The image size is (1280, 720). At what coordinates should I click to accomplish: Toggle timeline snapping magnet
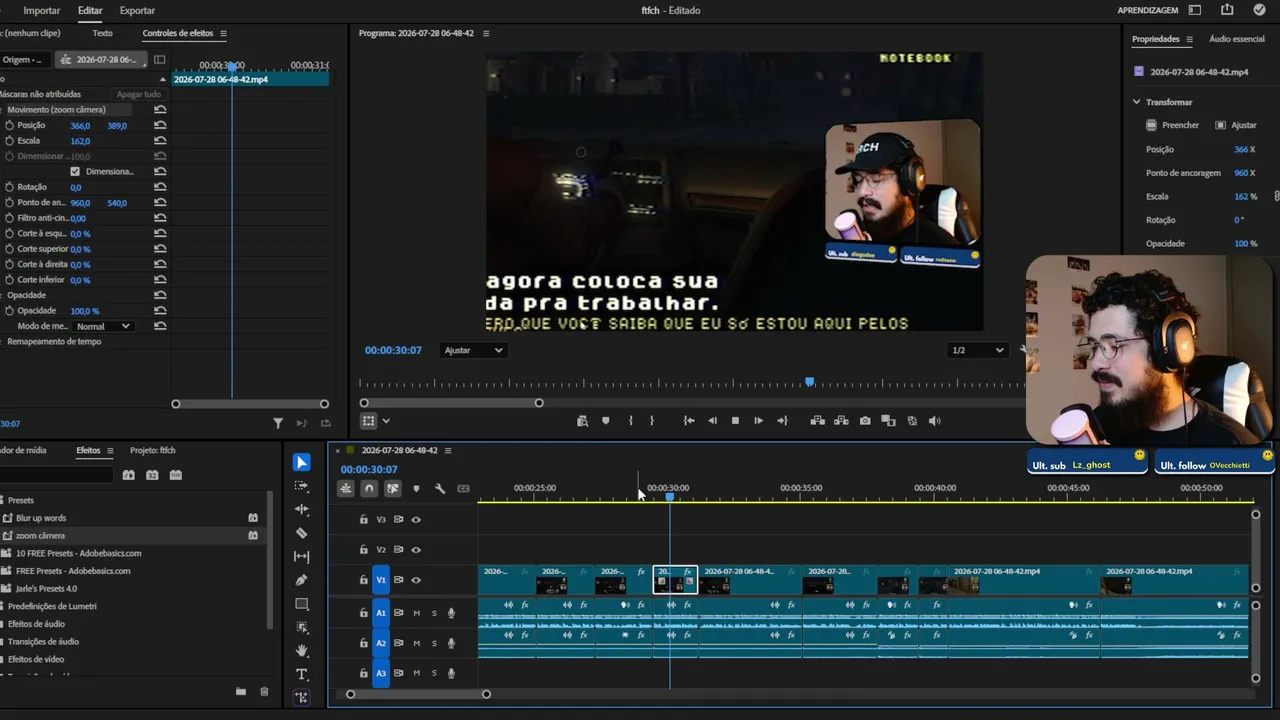pyautogui.click(x=369, y=489)
